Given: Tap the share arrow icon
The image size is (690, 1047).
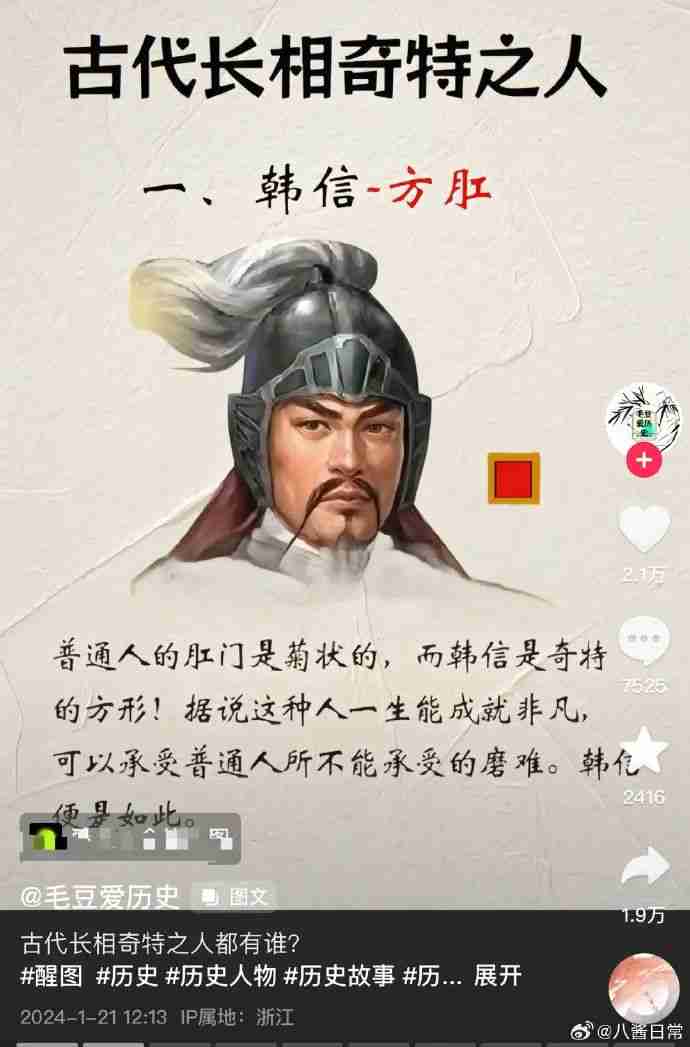Looking at the screenshot, I should point(645,867).
